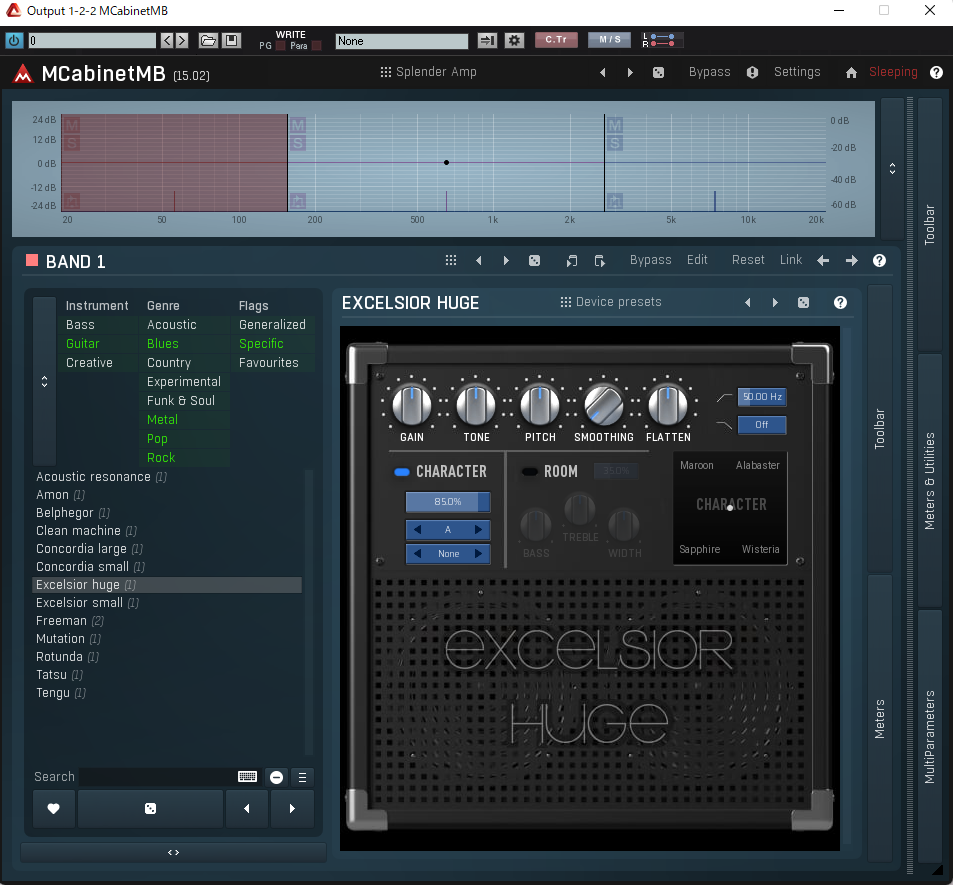
Task: Open the Device presets menu
Action: [x=610, y=302]
